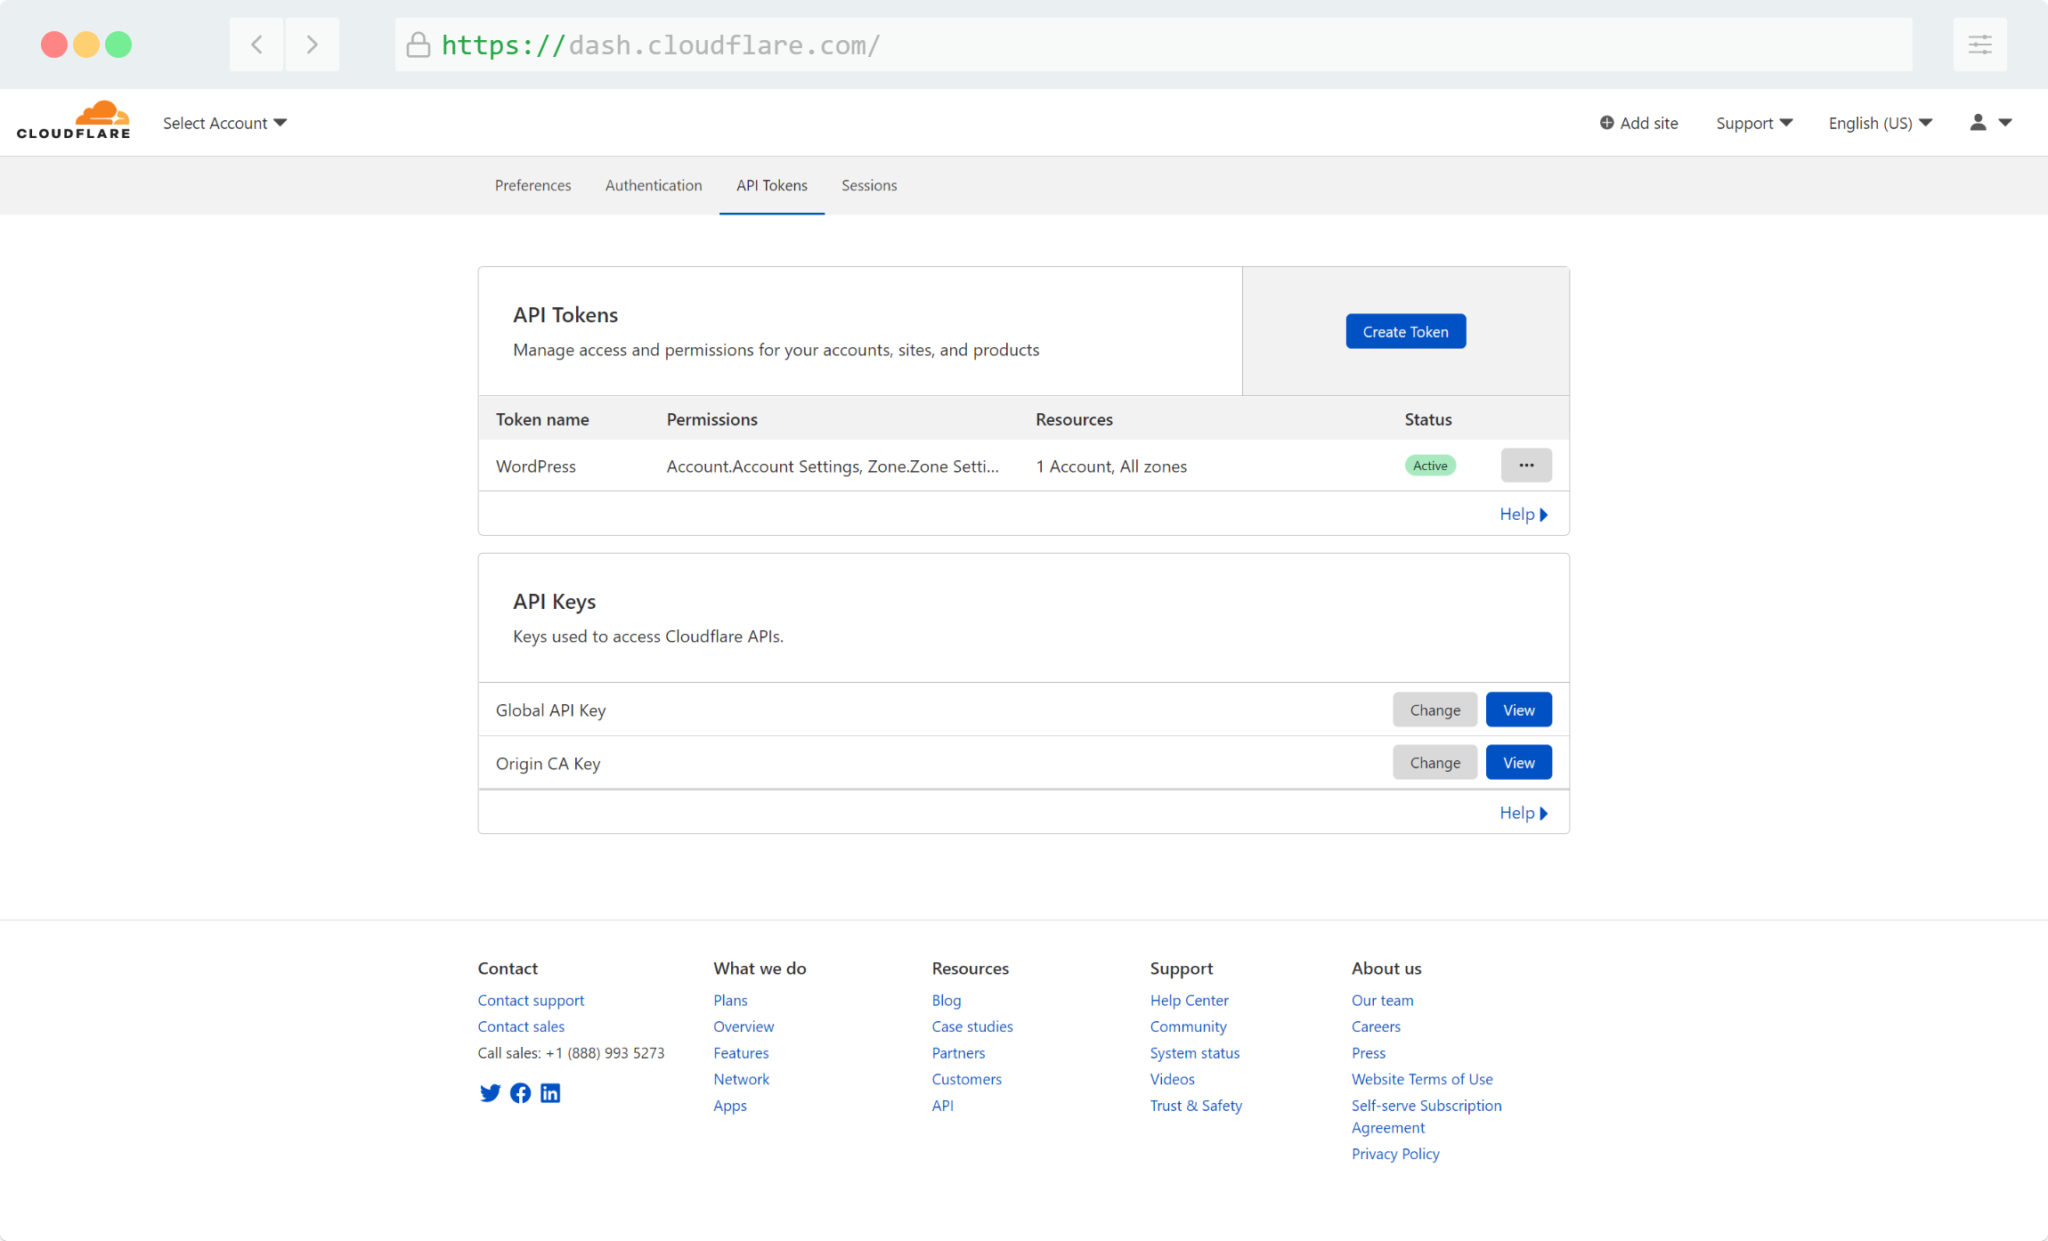Click the yellow minimize window button
This screenshot has height=1241, width=2048.
click(86, 45)
